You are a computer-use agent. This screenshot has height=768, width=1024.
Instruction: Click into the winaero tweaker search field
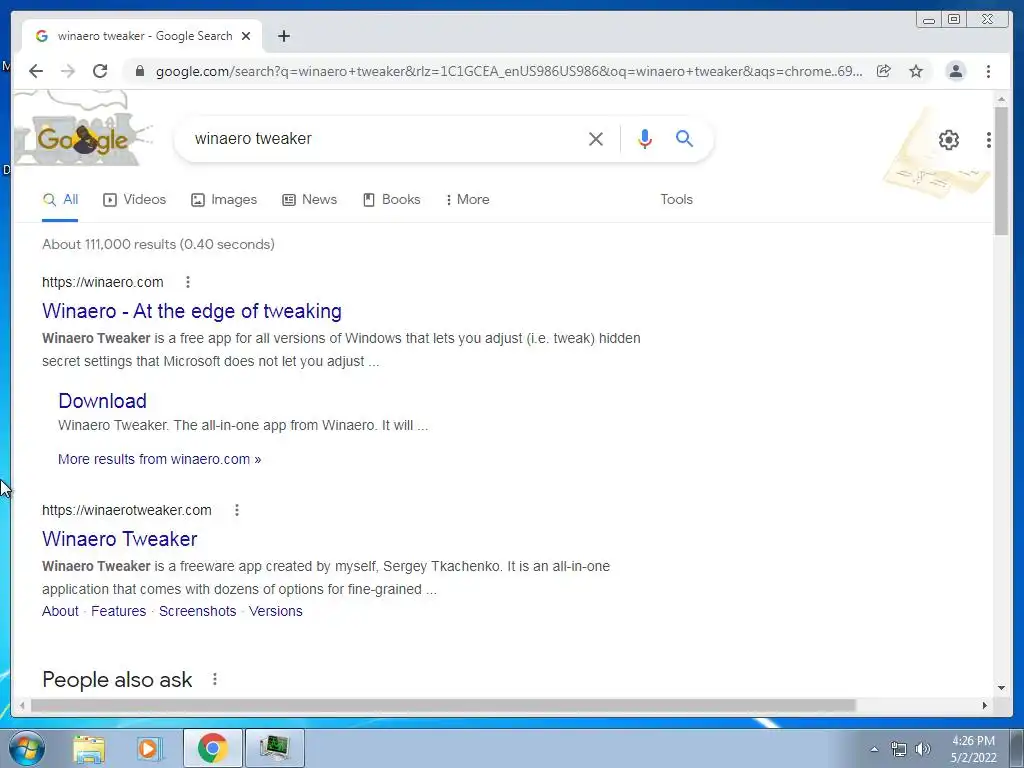point(382,138)
